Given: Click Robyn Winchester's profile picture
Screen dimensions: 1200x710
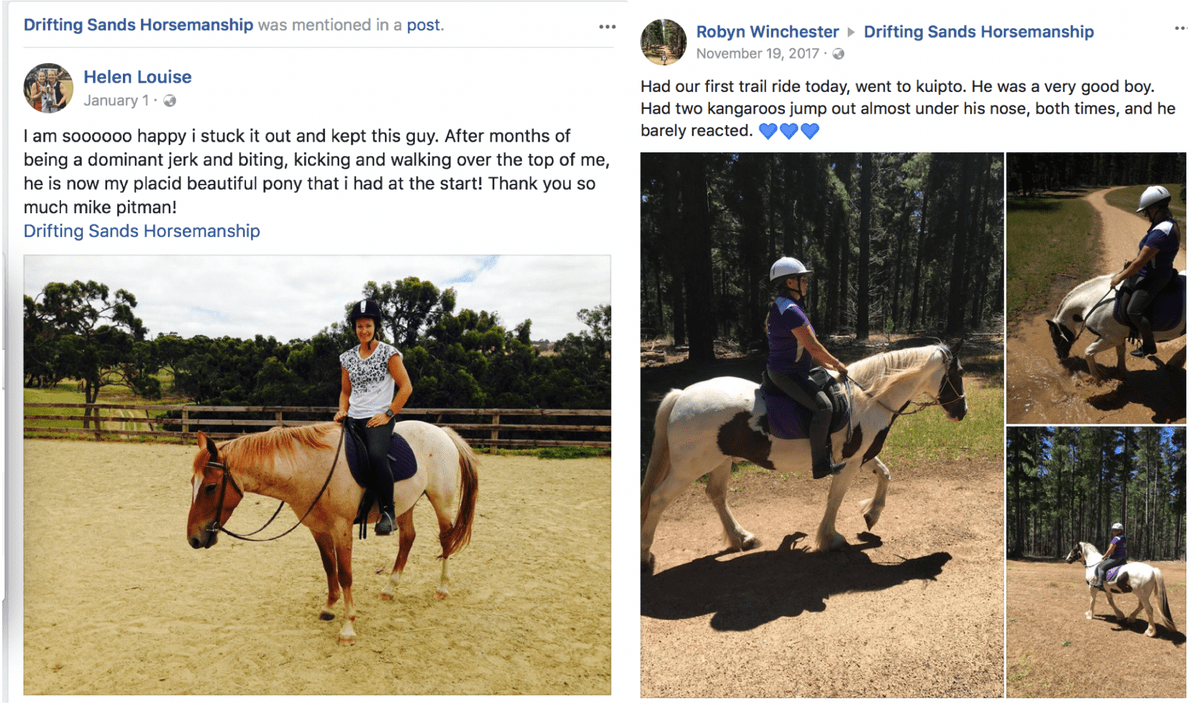Looking at the screenshot, I should (663, 42).
